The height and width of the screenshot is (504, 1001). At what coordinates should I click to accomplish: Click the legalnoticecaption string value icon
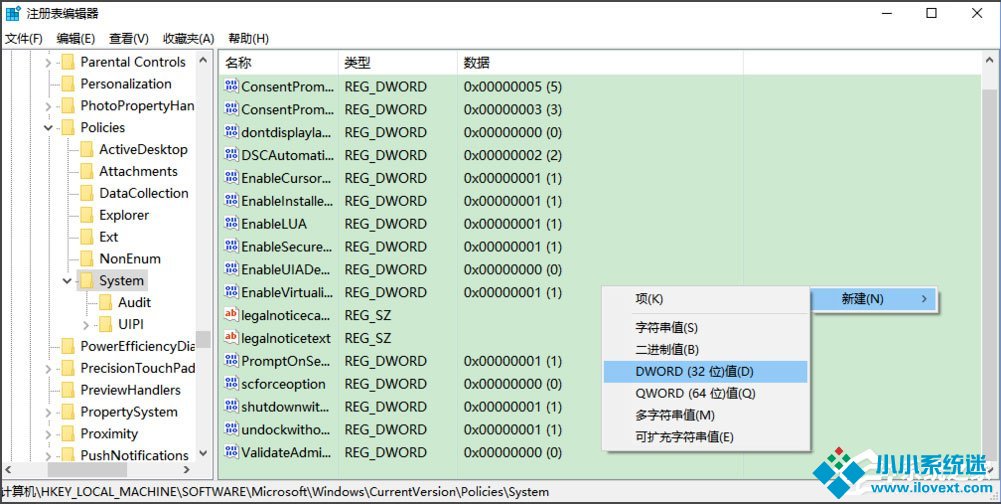click(231, 315)
